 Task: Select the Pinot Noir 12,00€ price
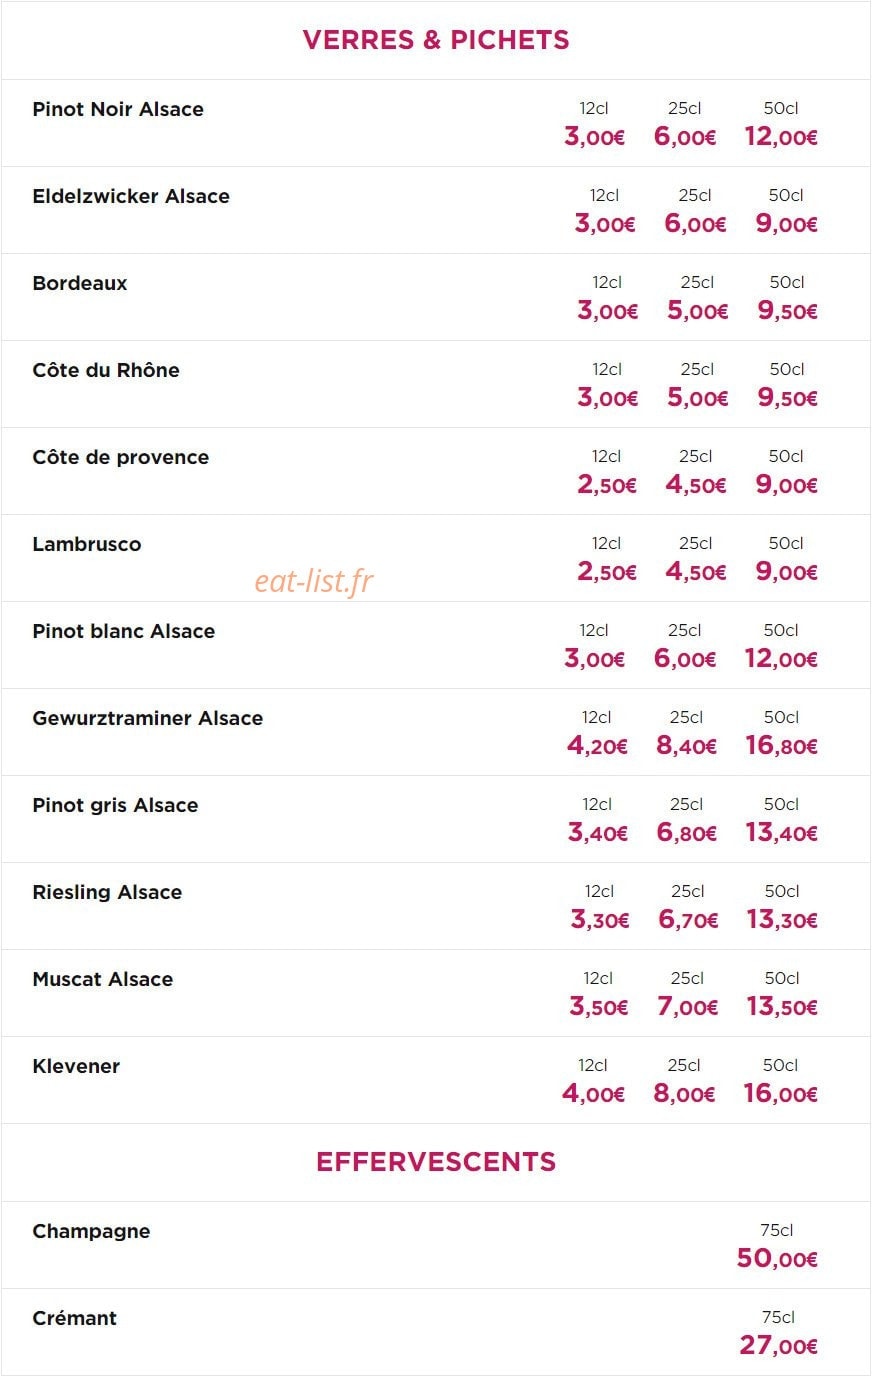coord(781,137)
